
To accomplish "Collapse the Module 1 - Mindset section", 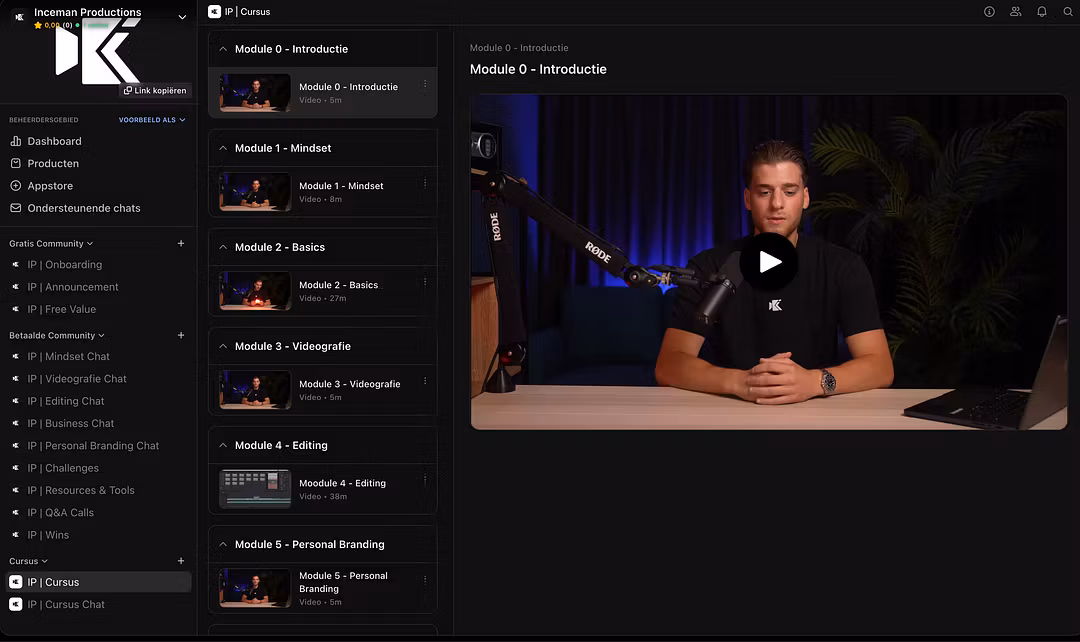I will [222, 148].
